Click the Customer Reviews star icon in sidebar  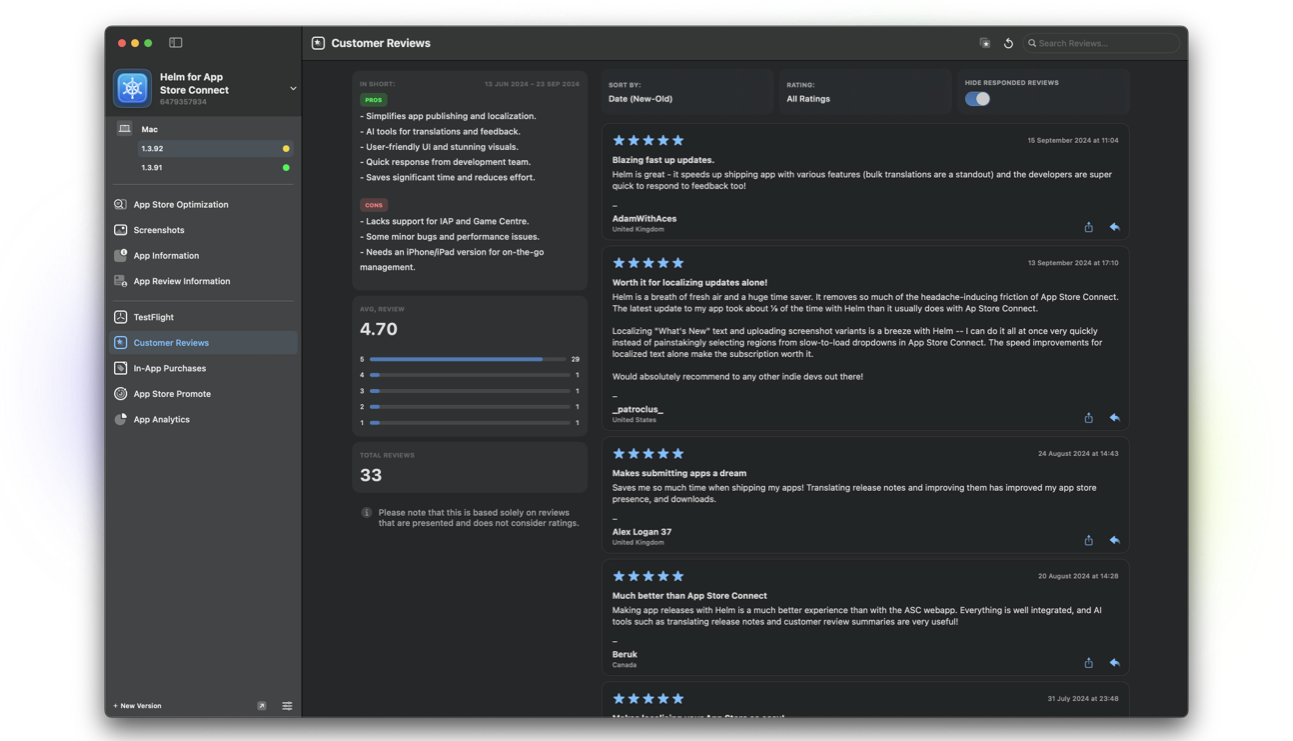click(120, 342)
